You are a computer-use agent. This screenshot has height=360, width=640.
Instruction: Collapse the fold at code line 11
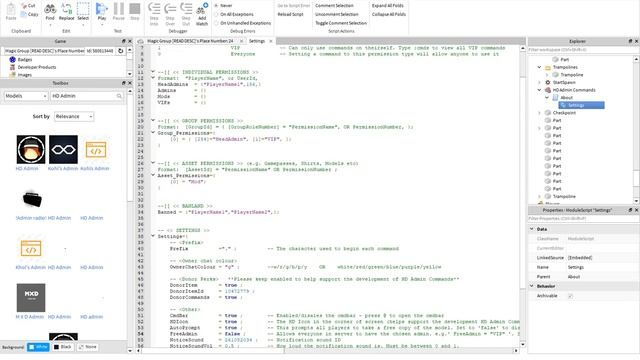(153, 72)
